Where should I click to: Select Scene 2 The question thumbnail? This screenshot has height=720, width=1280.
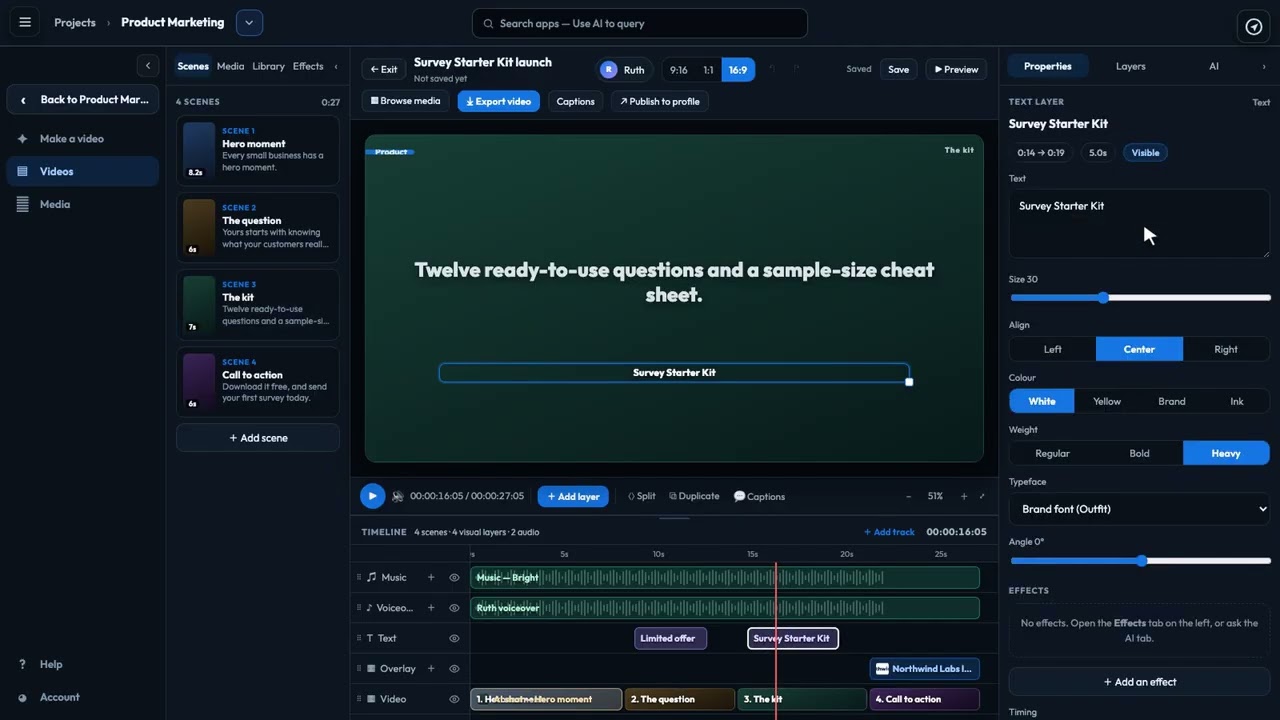(199, 227)
